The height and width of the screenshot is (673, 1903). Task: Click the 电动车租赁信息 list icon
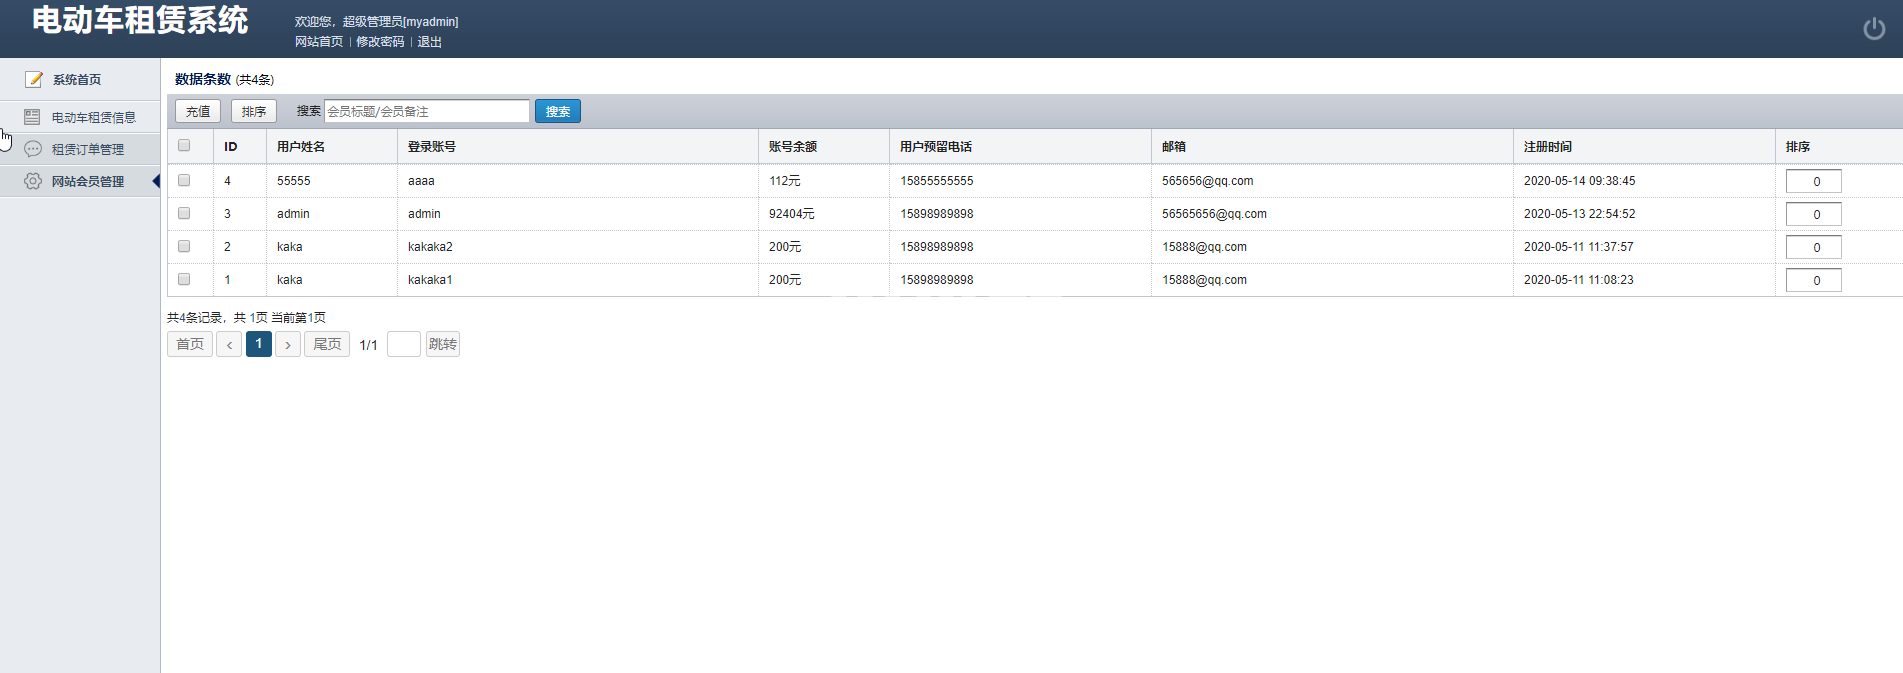[x=32, y=117]
